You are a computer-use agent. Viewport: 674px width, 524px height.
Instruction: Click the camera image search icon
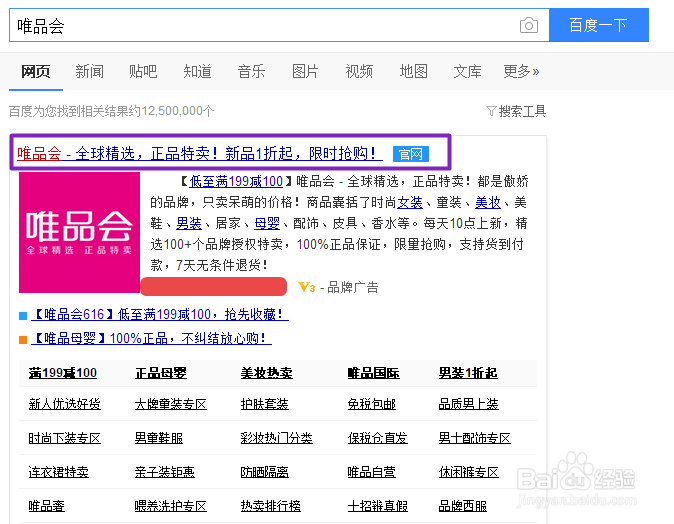click(x=529, y=25)
